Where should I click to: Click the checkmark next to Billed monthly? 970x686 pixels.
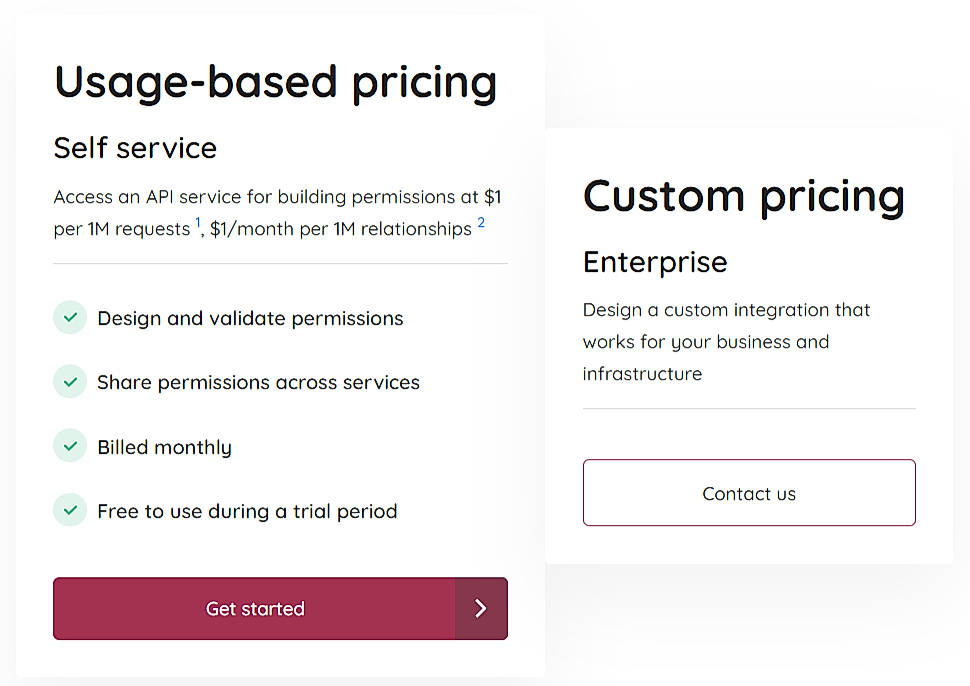coord(70,445)
